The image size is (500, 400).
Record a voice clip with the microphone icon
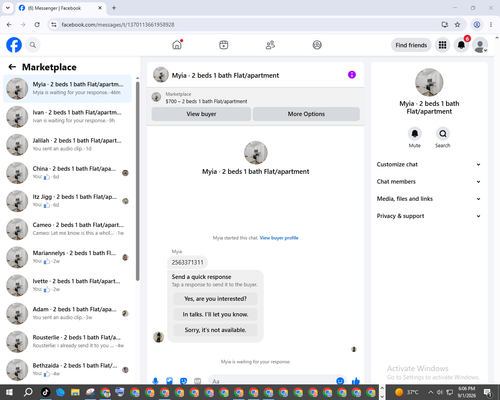[x=155, y=381]
